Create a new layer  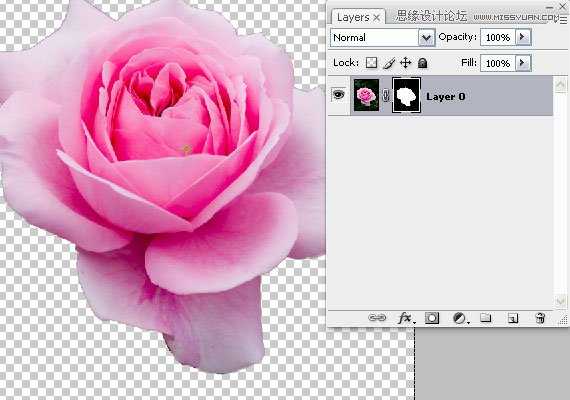(513, 318)
